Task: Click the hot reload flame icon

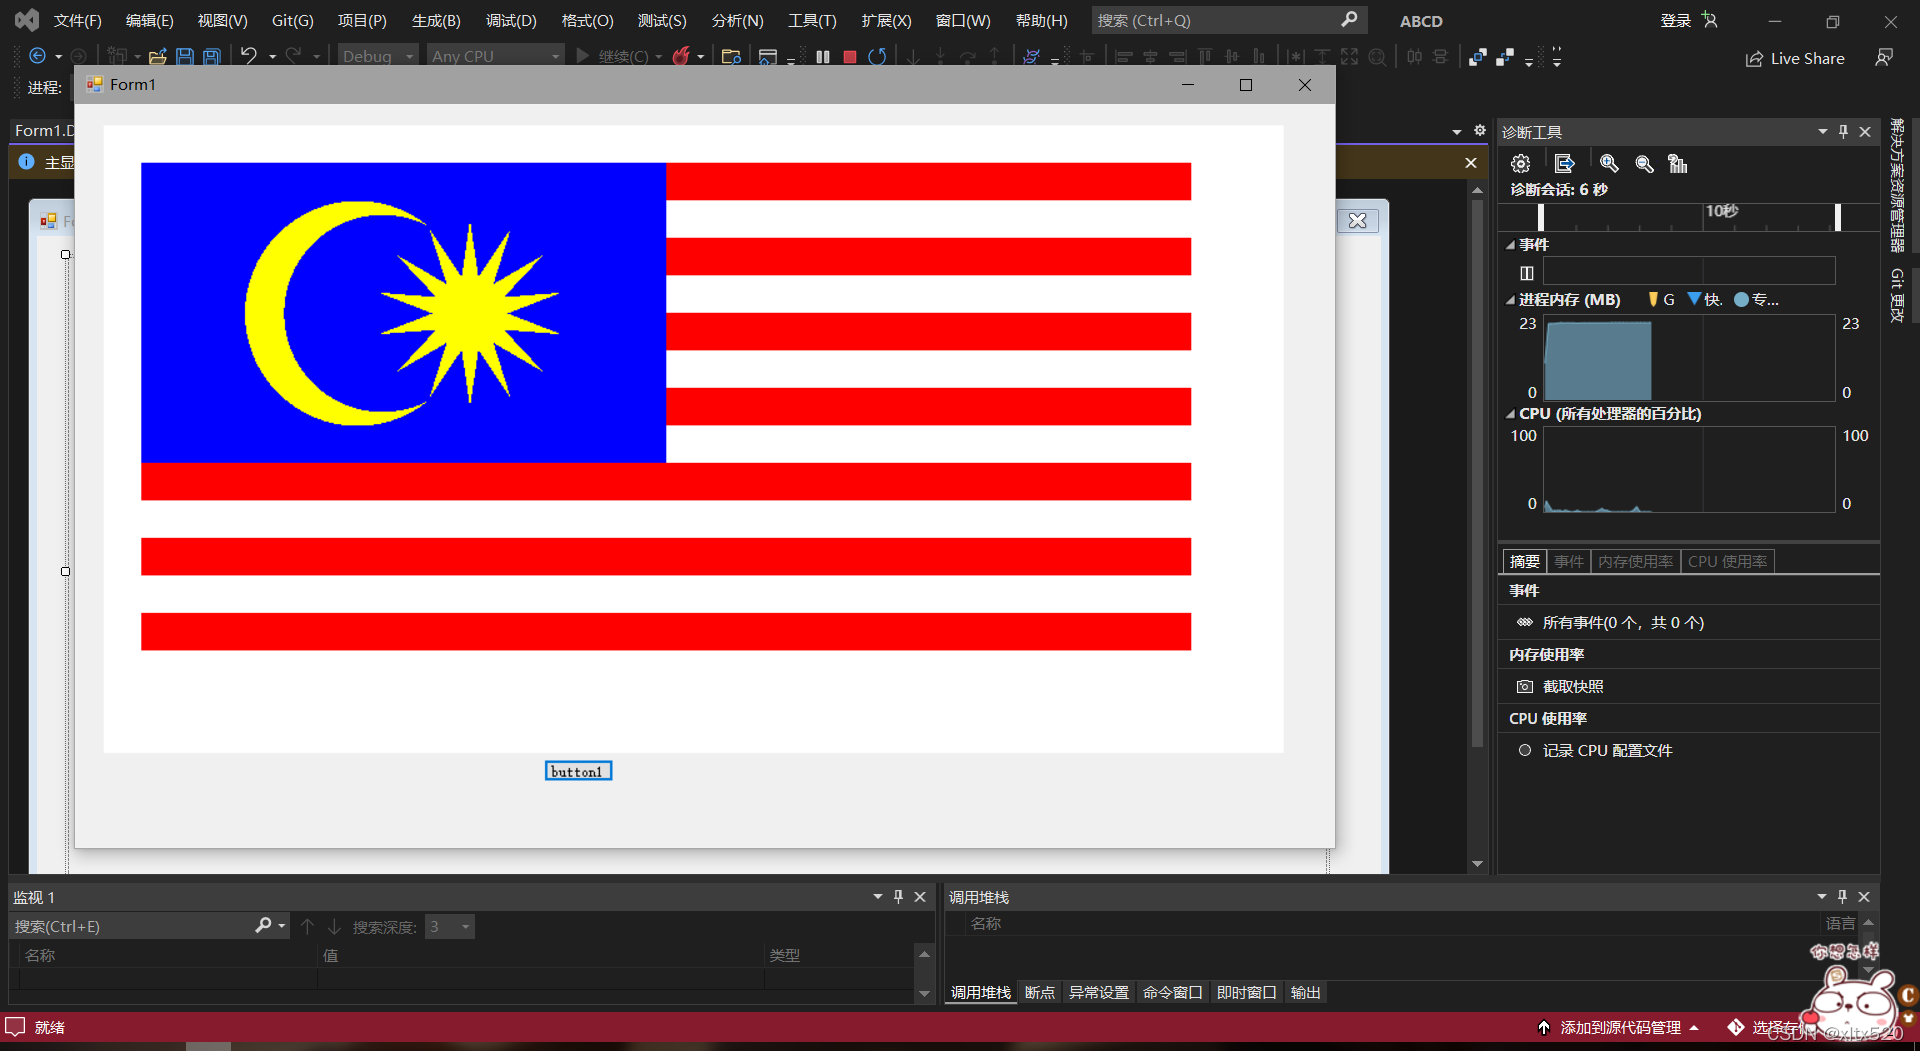Action: [681, 56]
